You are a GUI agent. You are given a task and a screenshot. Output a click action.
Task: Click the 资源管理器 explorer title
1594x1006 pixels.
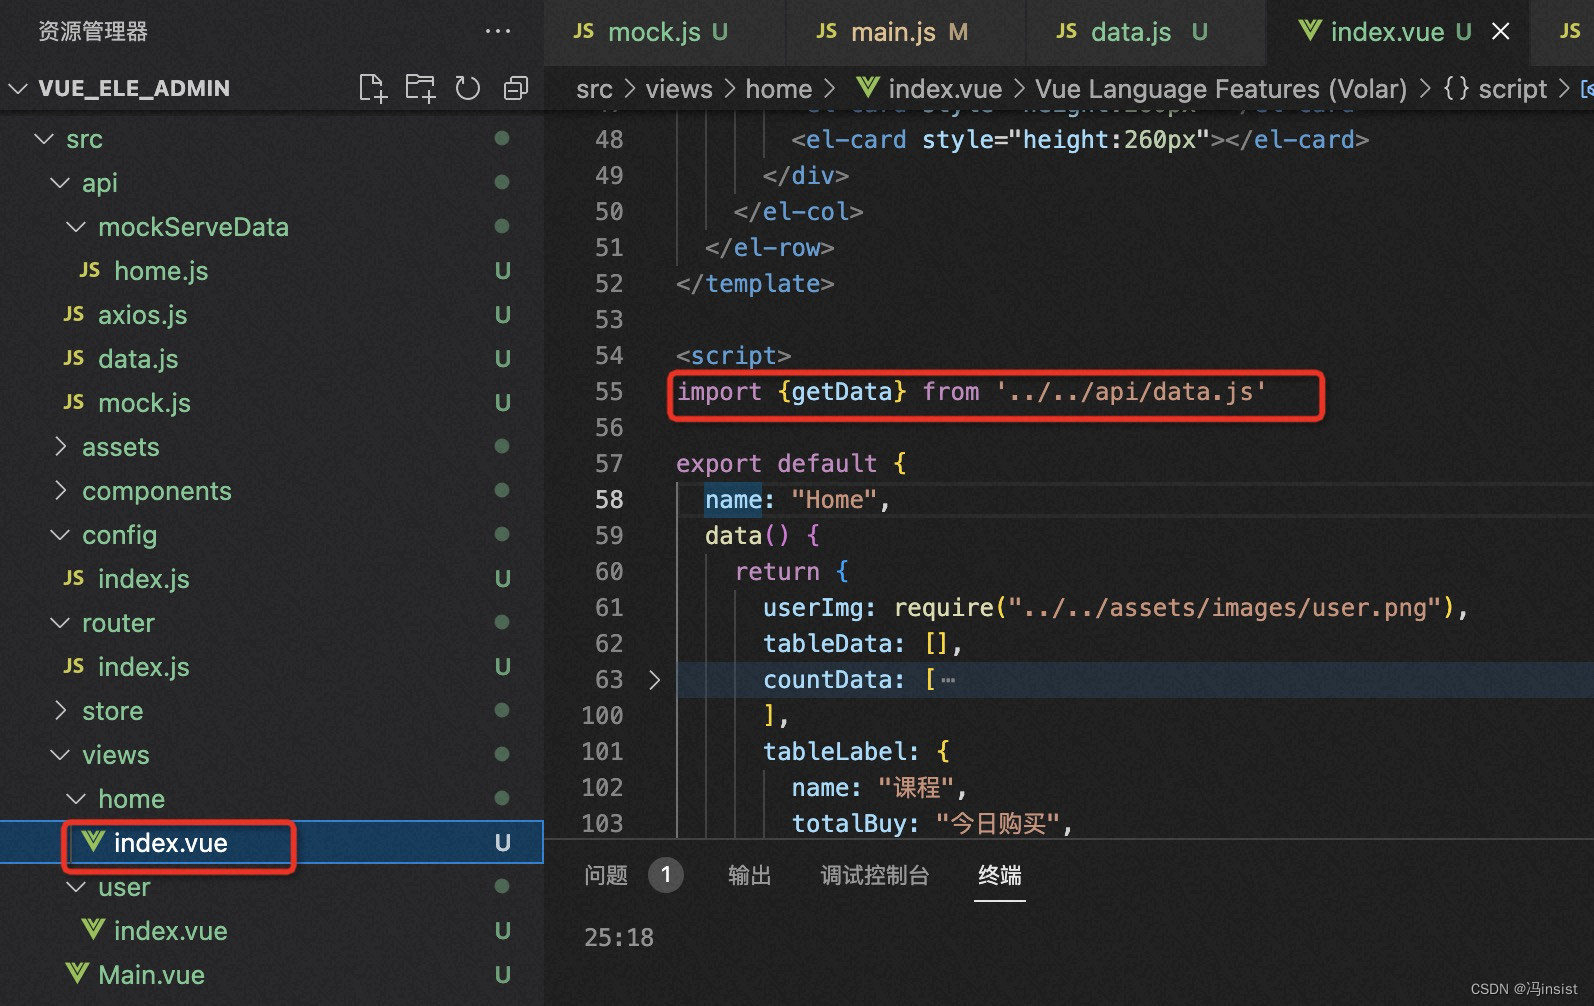[93, 32]
